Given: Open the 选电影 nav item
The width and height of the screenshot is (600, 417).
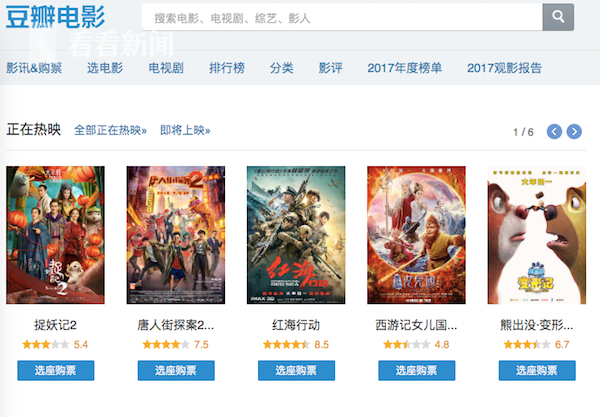Looking at the screenshot, I should click(105, 68).
